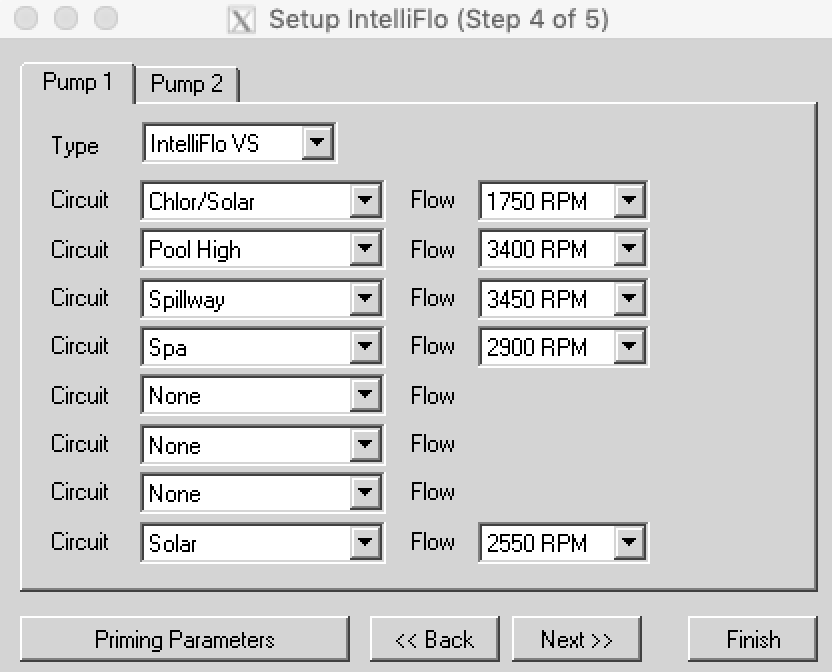Expand the 3450 RPM flow dropdown
This screenshot has width=832, height=672.
(x=629, y=298)
